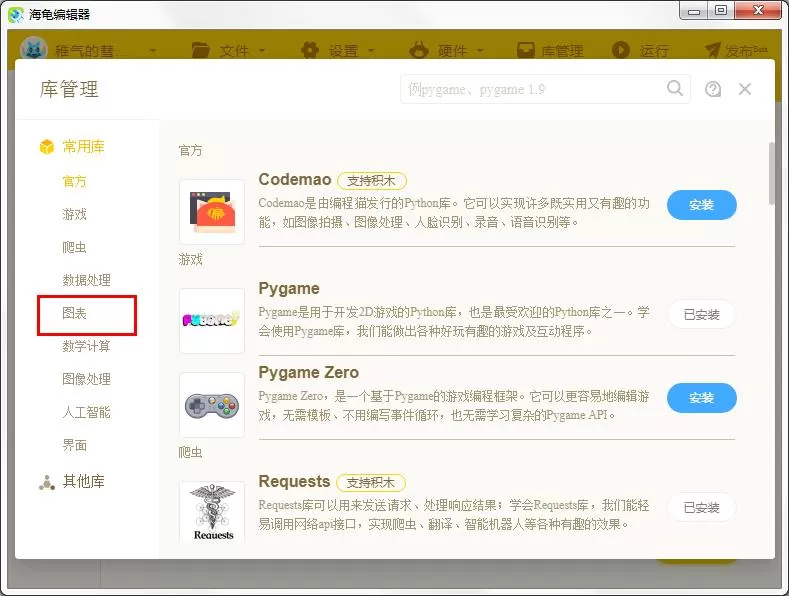Select the 图像处理 sidebar category
Viewport: 789px width, 596px height.
coord(87,379)
